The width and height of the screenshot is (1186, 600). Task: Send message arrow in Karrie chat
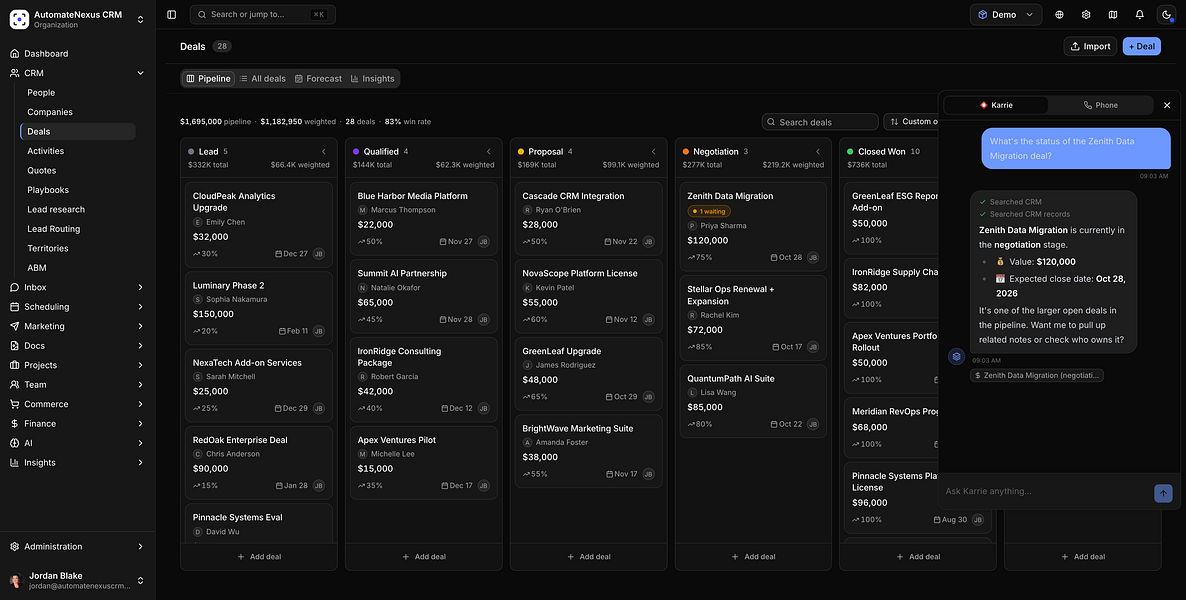coord(1163,493)
